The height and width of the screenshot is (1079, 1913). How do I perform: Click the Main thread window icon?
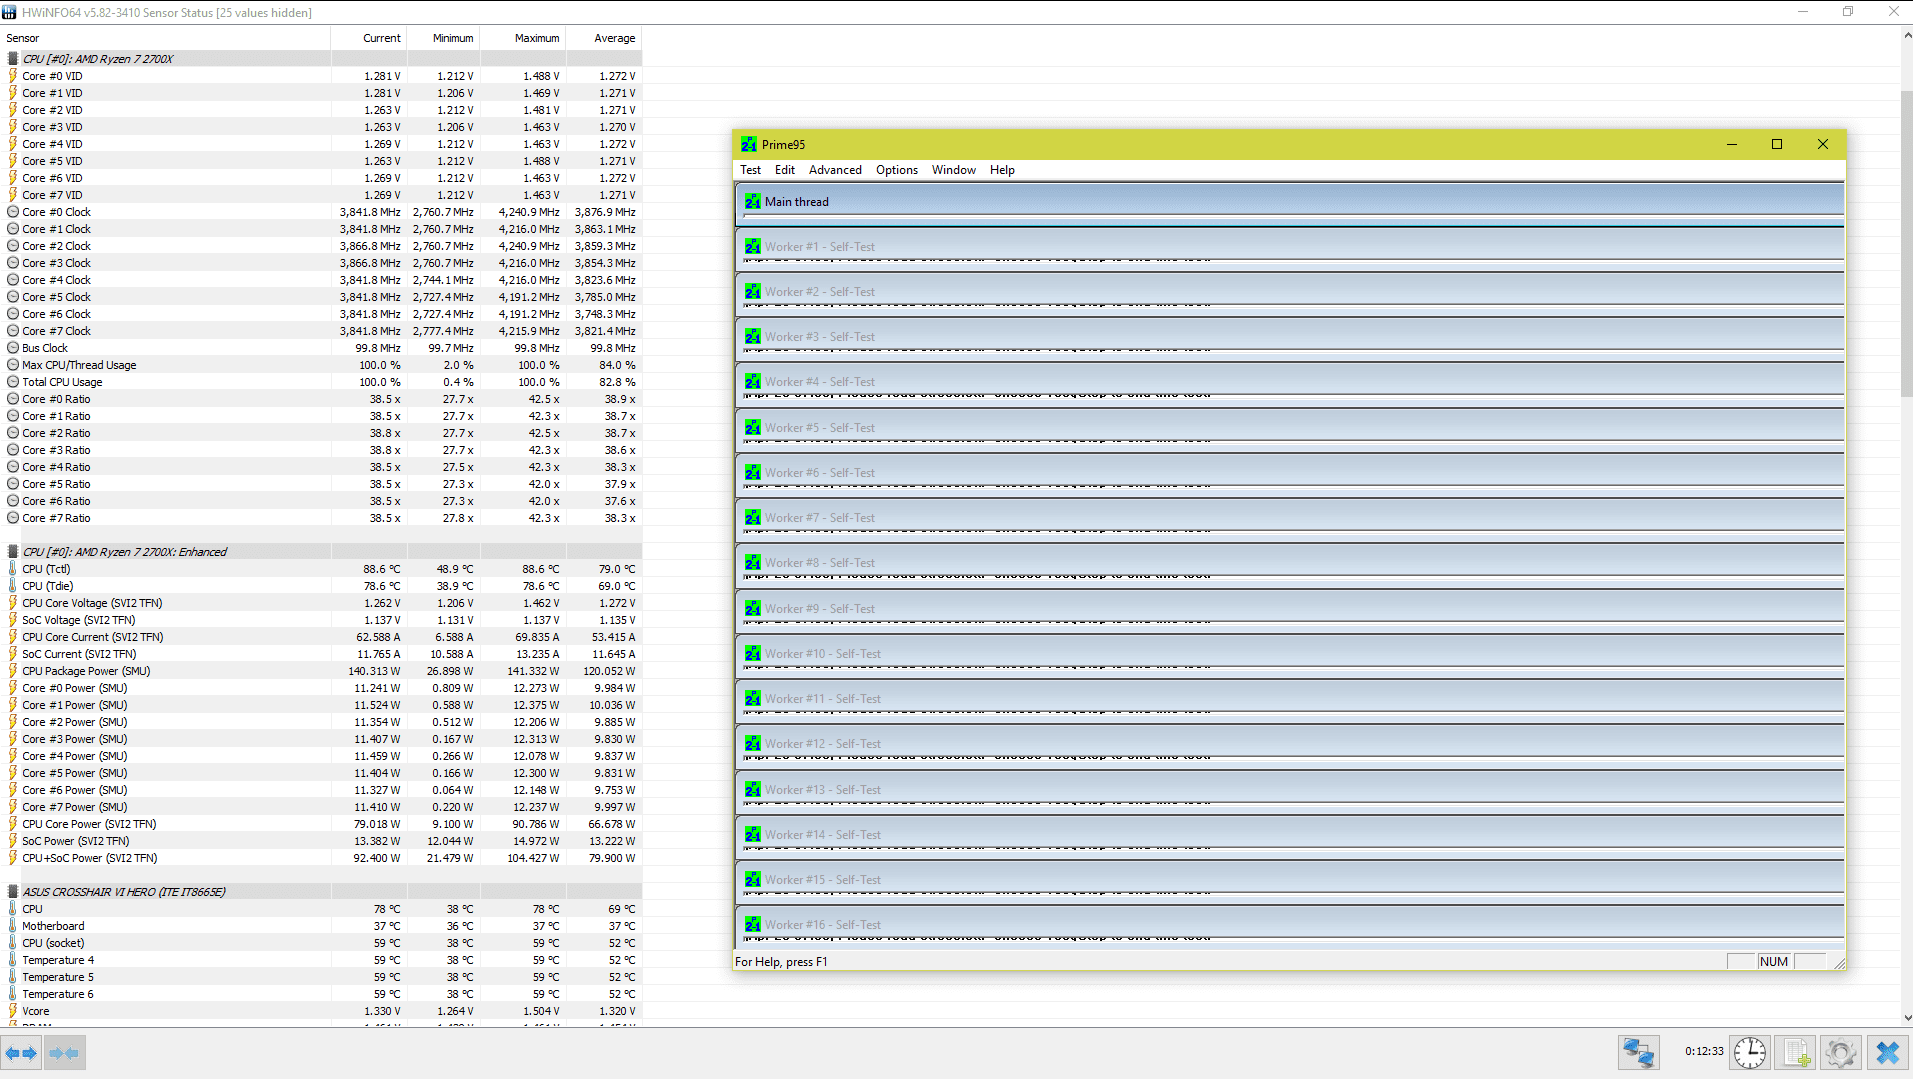[753, 202]
